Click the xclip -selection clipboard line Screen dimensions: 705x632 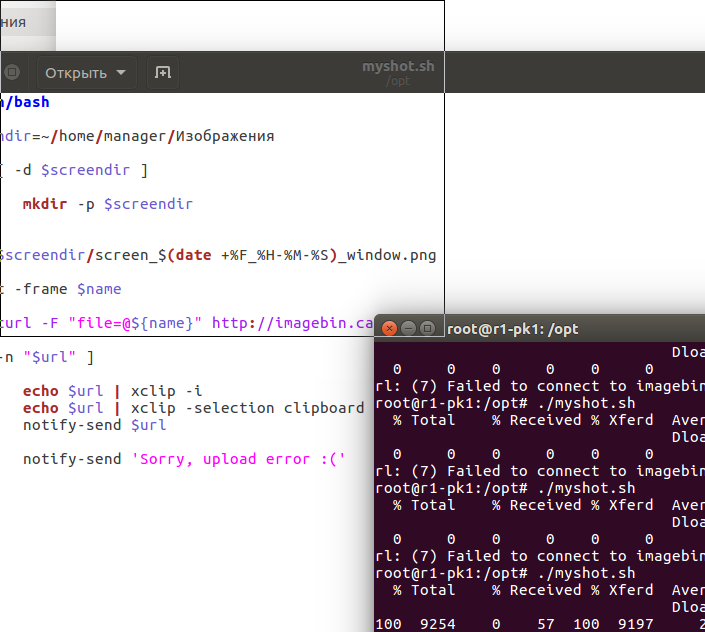click(x=193, y=408)
